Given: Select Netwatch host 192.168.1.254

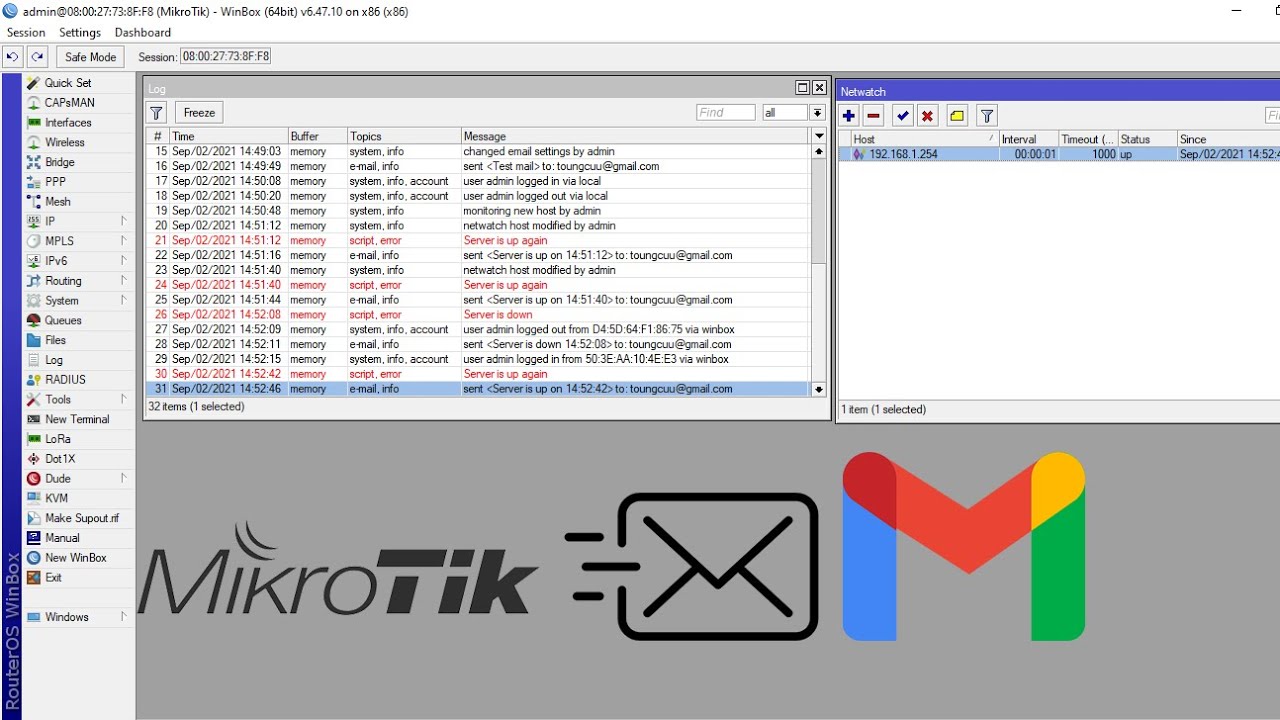Looking at the screenshot, I should pyautogui.click(x=1059, y=154).
